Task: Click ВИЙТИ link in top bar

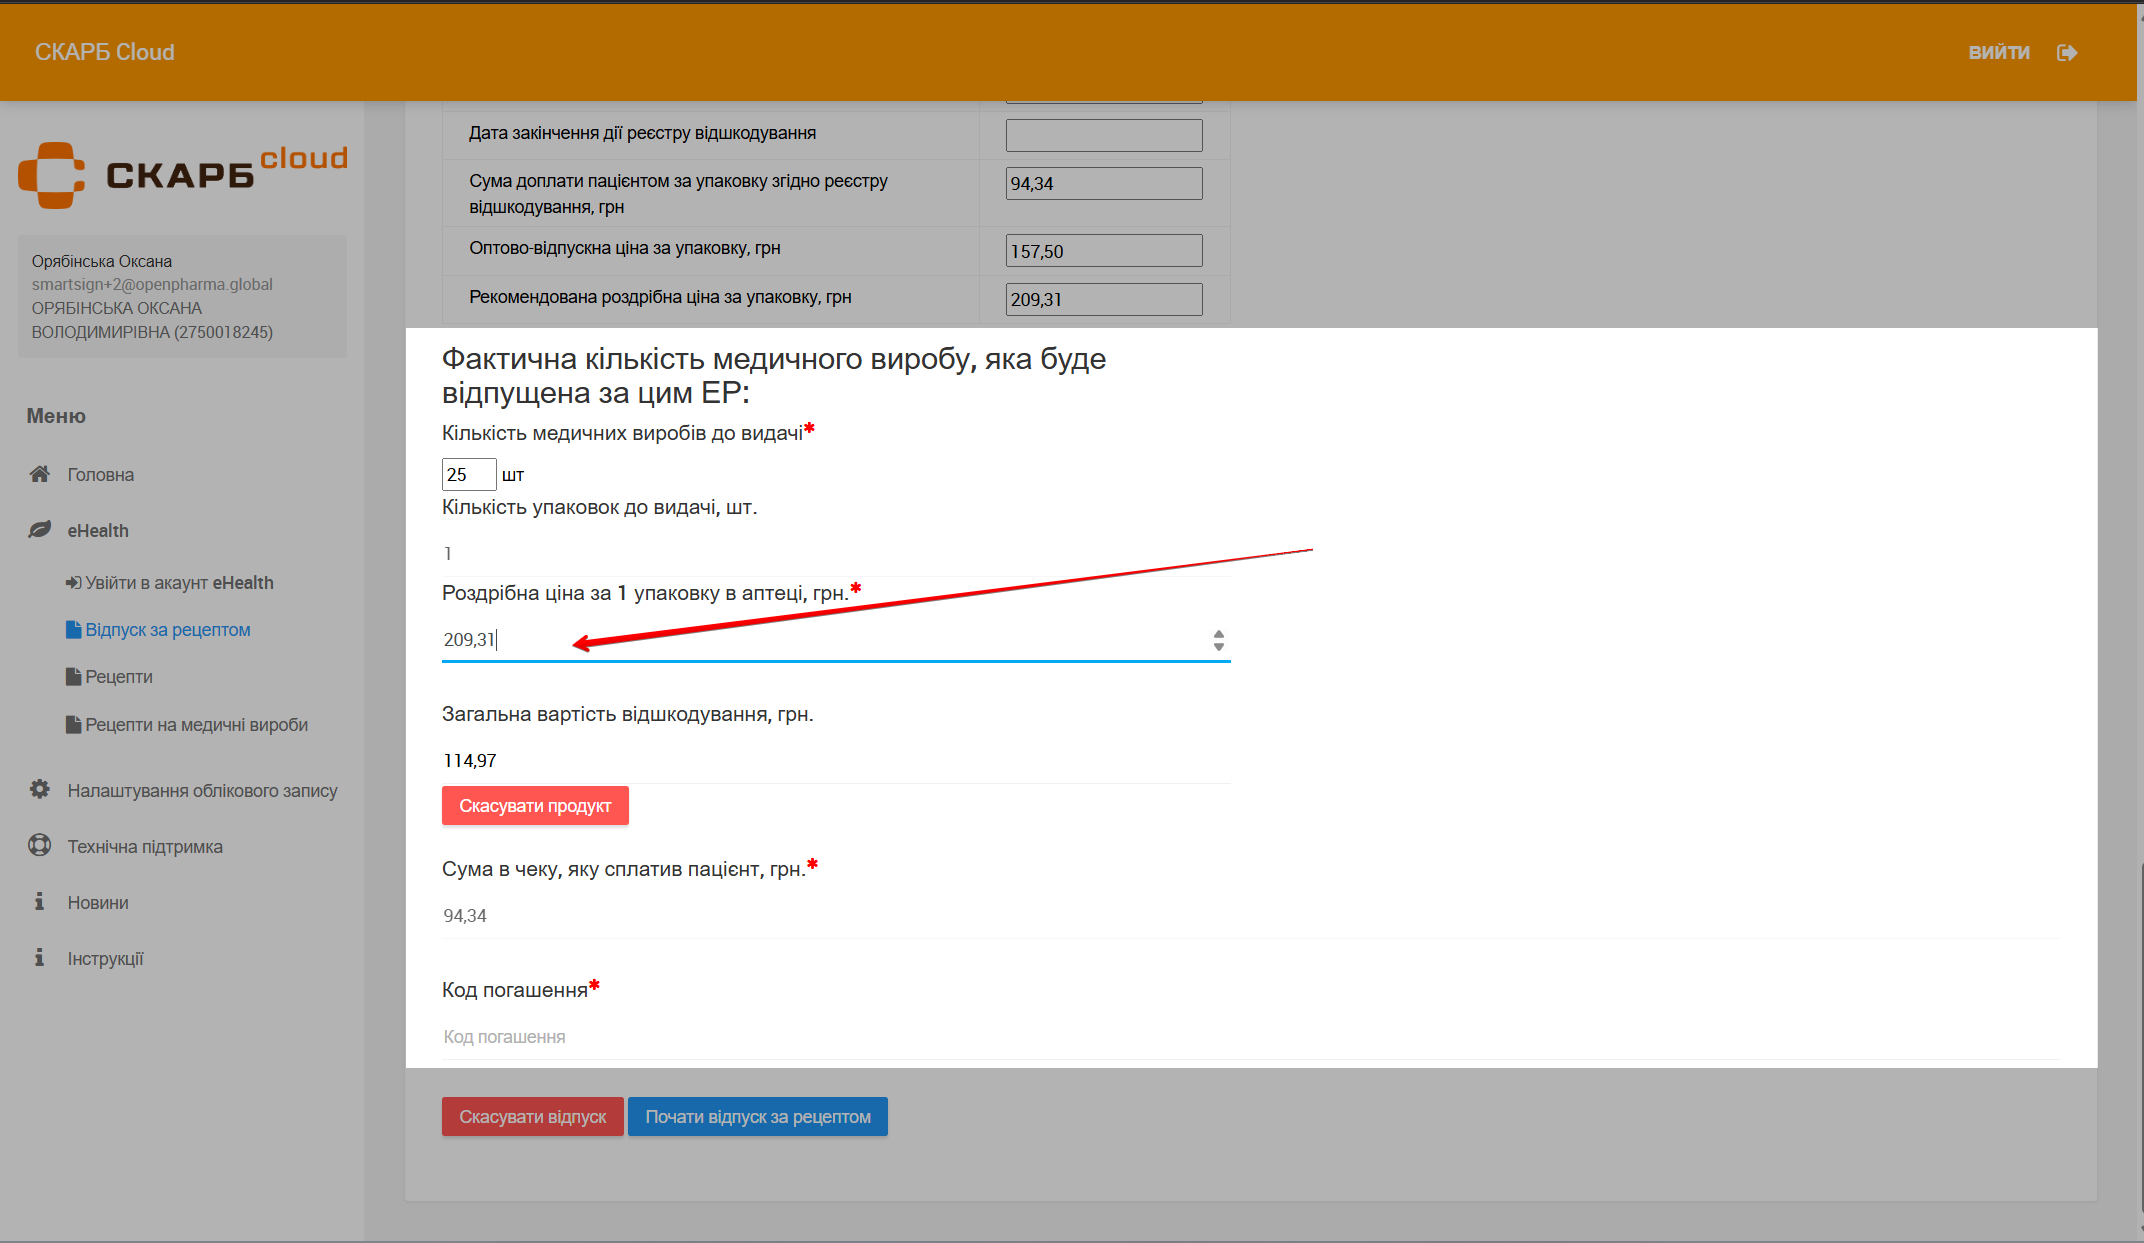Action: (x=1998, y=52)
